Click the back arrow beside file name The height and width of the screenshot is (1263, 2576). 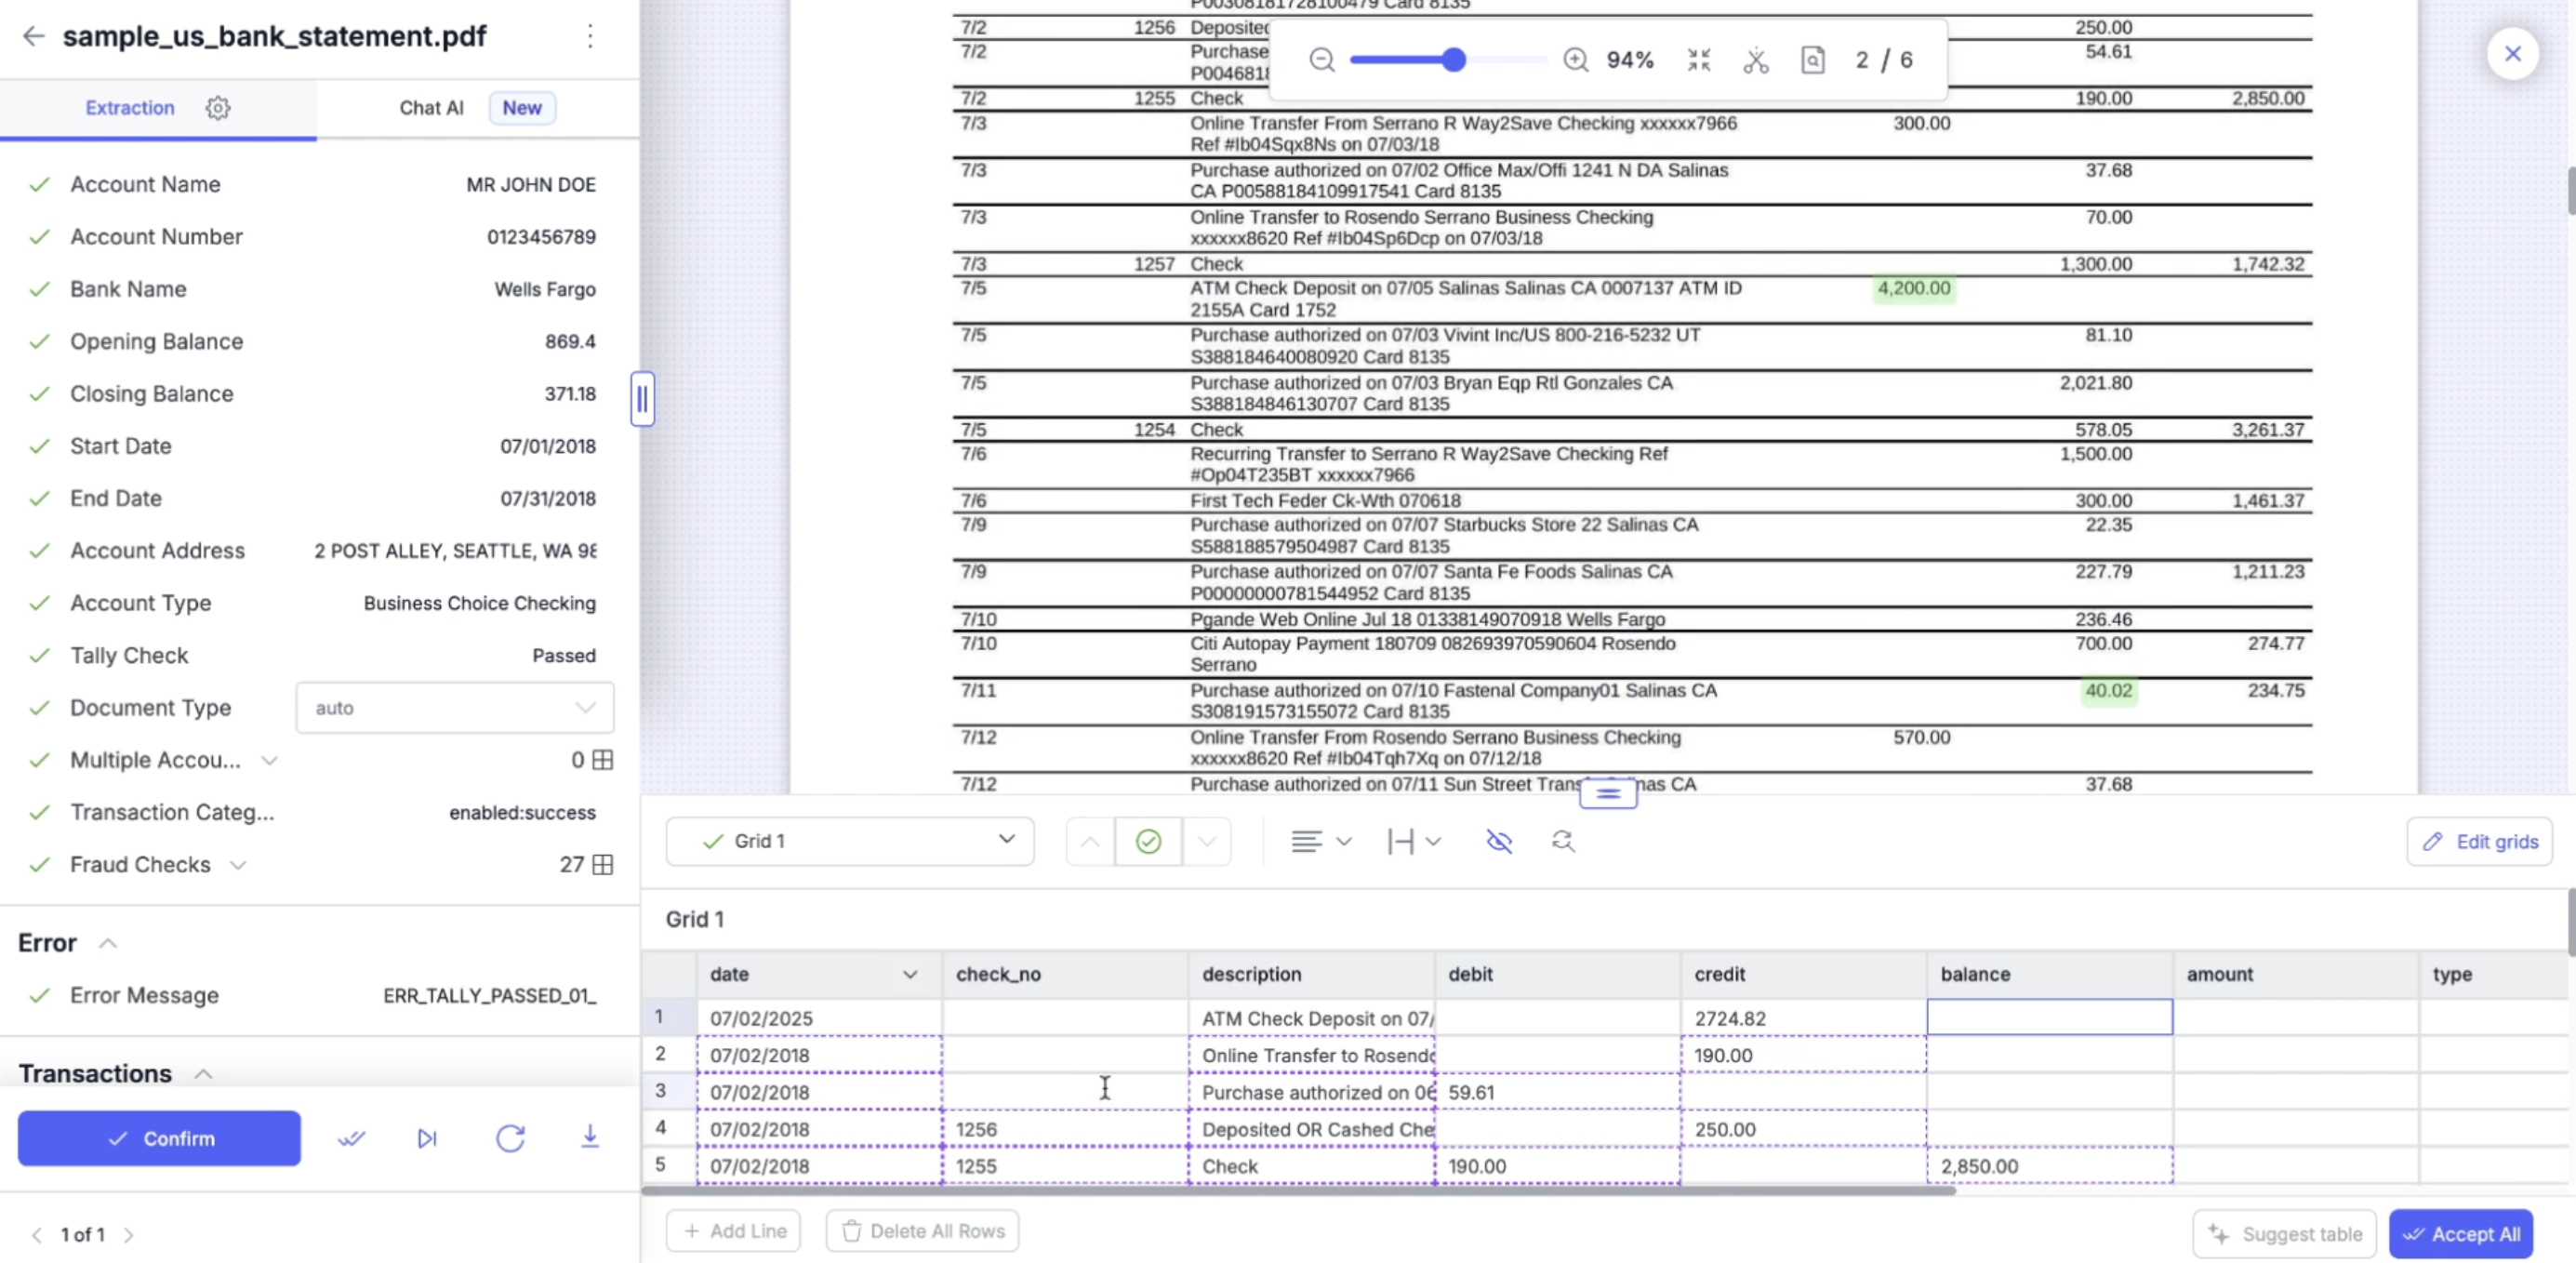pos(33,36)
